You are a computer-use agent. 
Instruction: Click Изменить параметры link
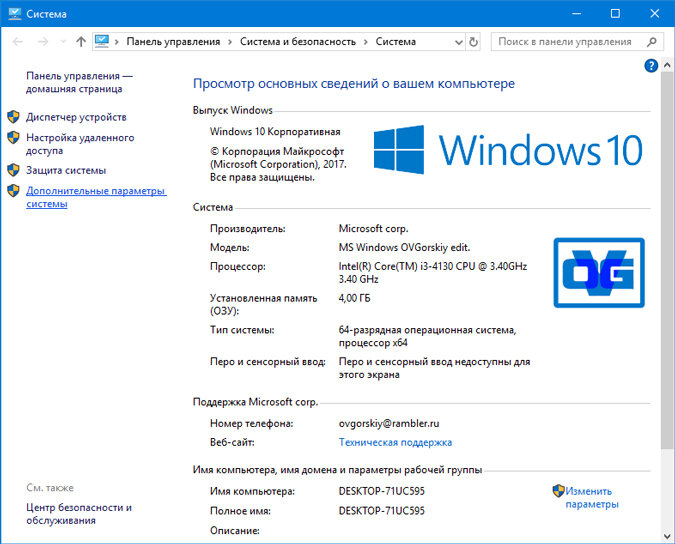(592, 498)
